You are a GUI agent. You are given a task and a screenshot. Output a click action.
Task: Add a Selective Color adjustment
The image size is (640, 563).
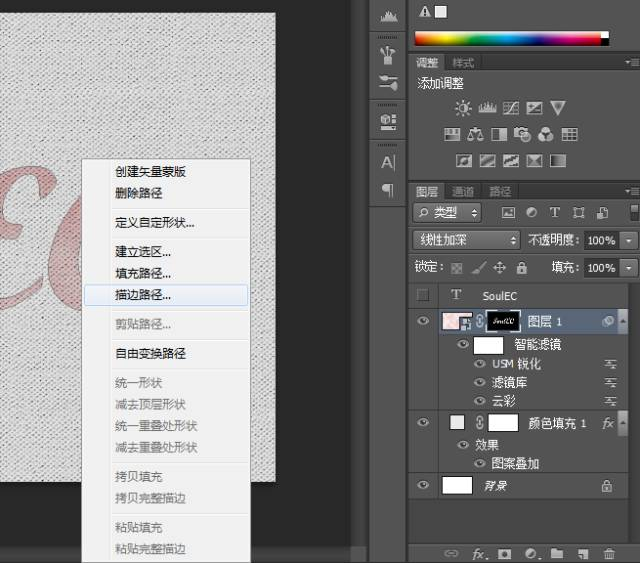(x=534, y=161)
